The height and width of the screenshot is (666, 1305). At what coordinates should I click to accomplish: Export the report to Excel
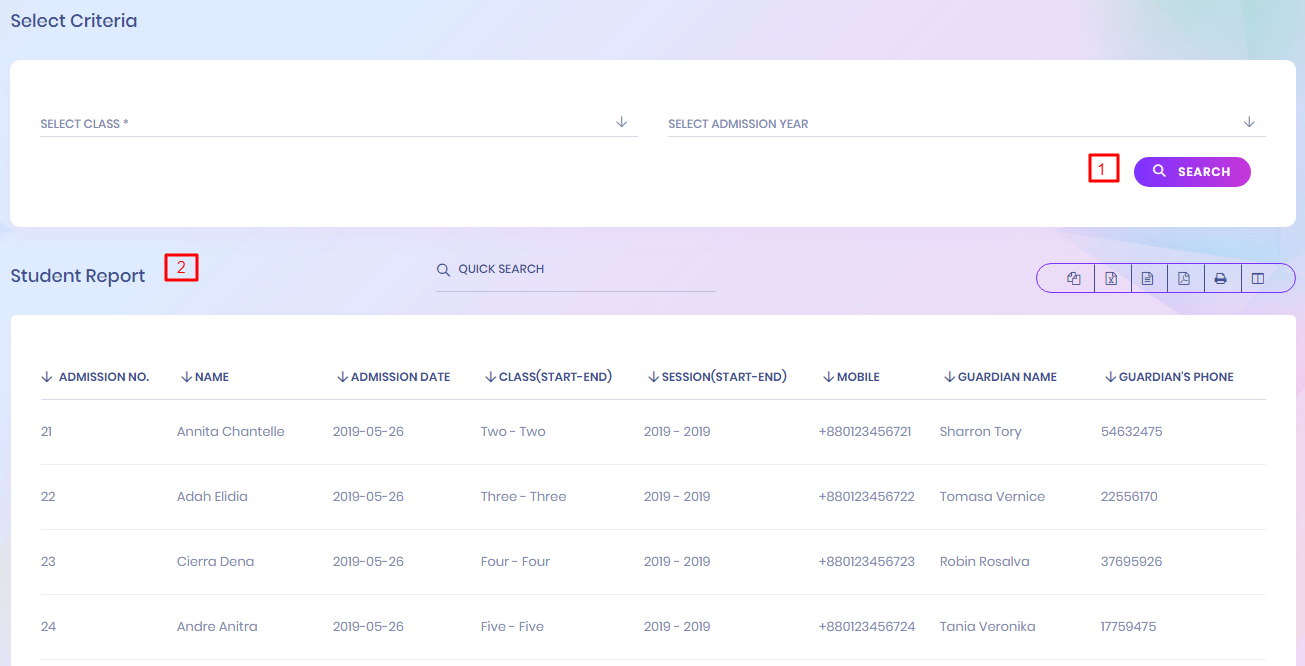[1111, 279]
